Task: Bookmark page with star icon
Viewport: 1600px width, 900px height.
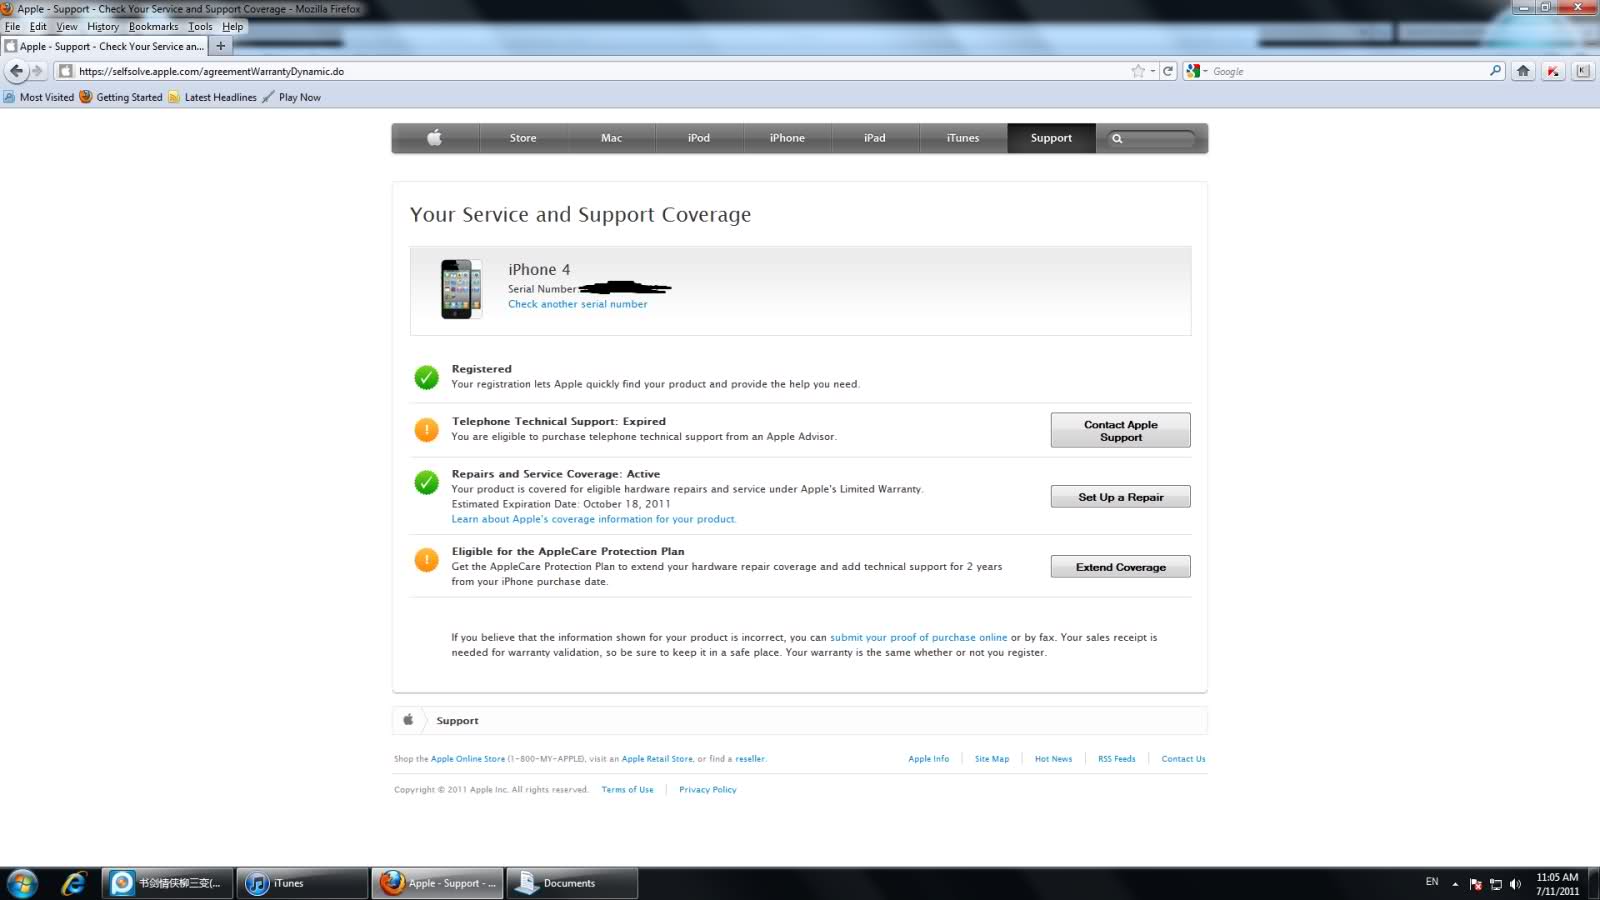Action: 1138,71
